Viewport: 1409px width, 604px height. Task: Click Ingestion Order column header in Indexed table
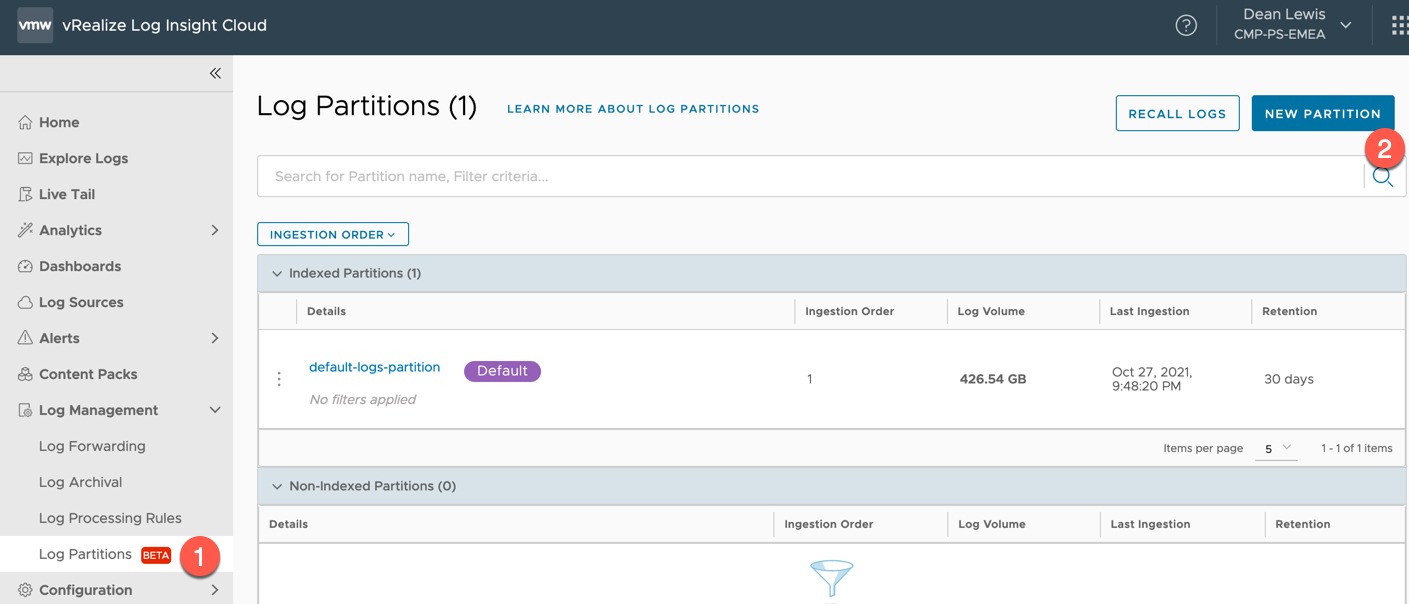coord(849,311)
